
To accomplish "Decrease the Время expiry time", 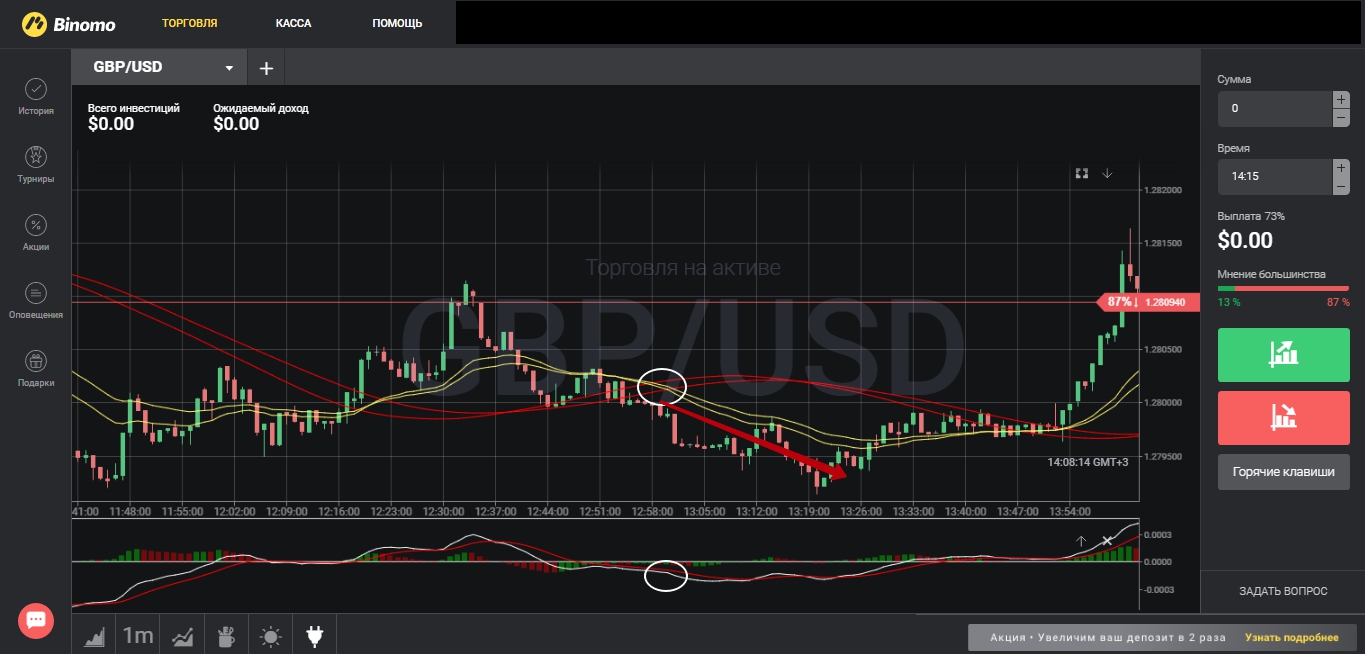I will 1341,186.
